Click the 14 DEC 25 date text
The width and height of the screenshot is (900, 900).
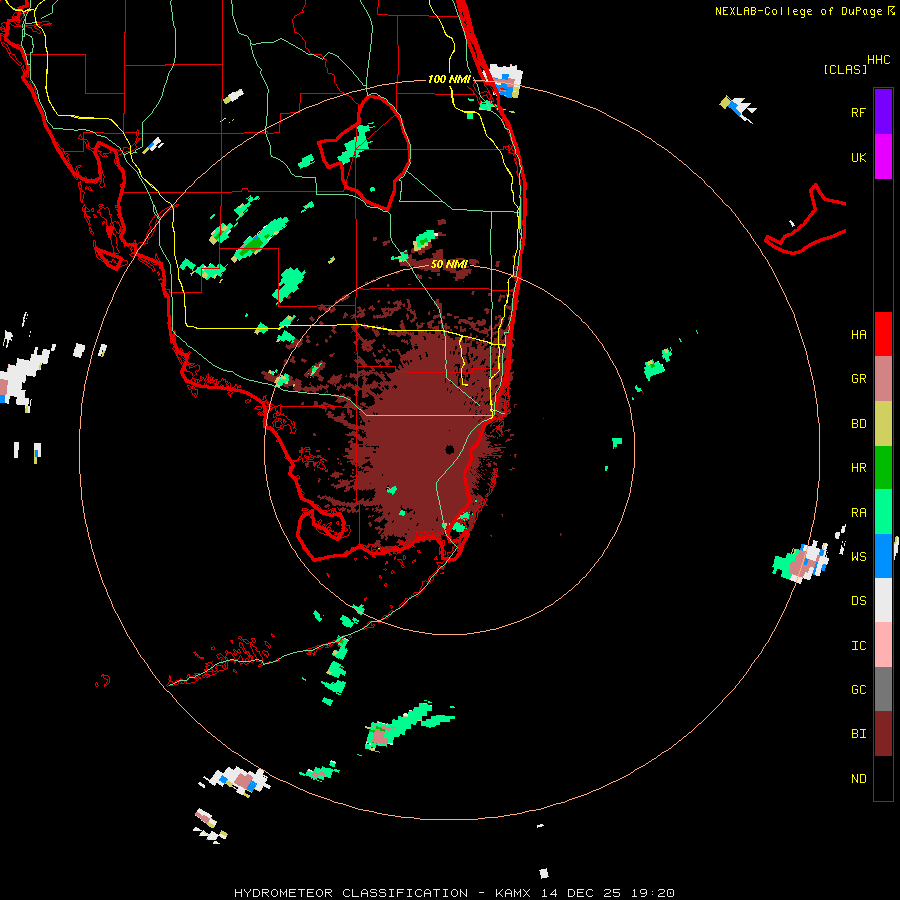[581, 893]
